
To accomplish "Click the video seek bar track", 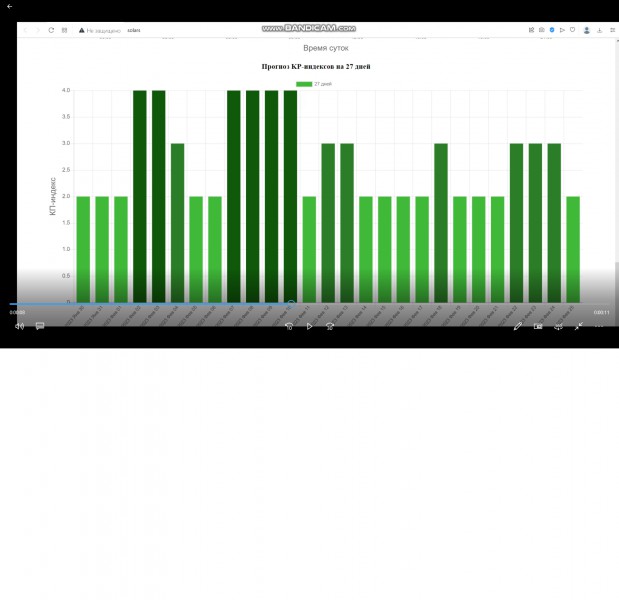I will tap(310, 304).
